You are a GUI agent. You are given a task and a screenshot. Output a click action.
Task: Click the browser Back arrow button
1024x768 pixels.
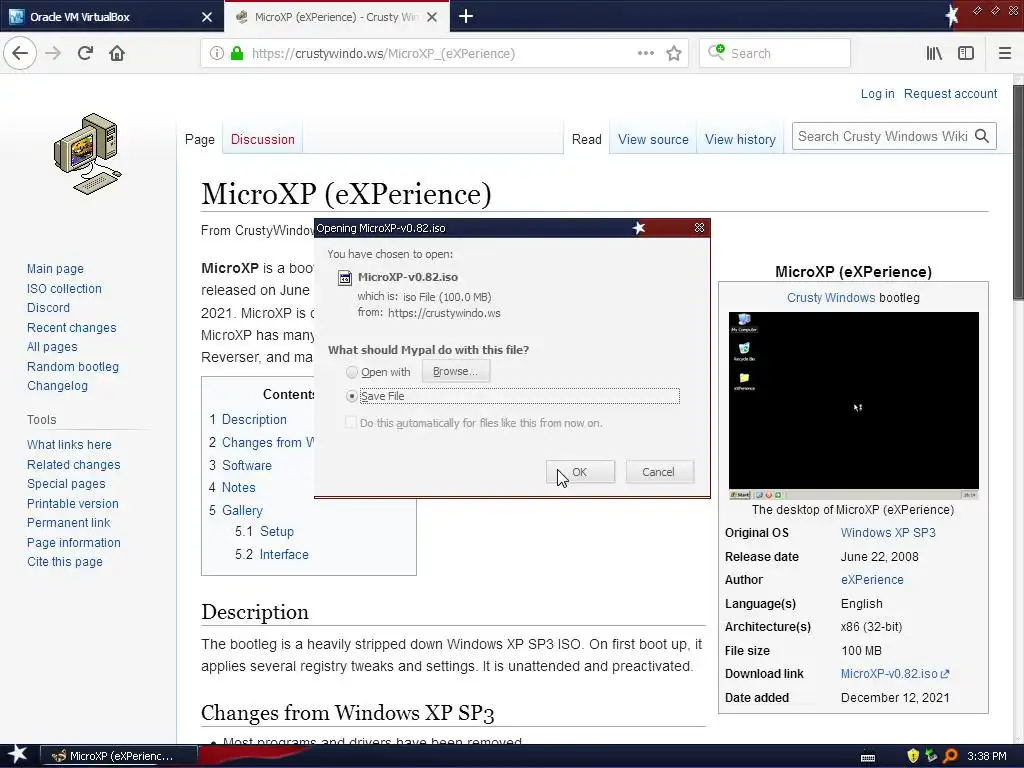pos(20,53)
